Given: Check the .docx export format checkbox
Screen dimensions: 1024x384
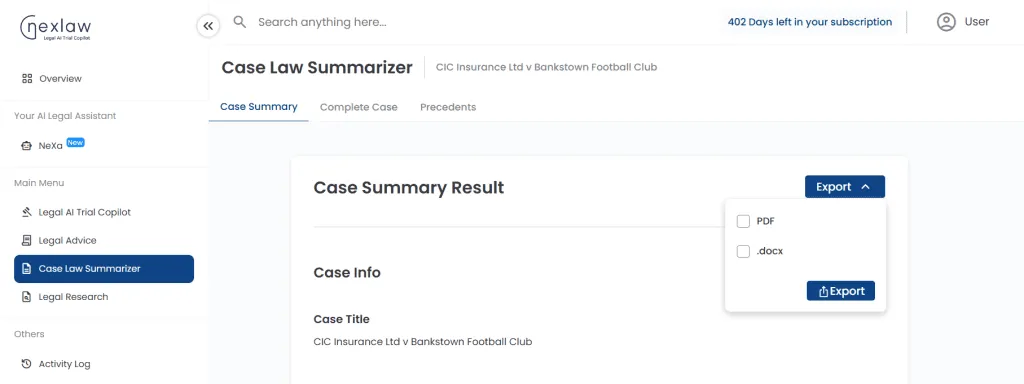Looking at the screenshot, I should pos(743,251).
